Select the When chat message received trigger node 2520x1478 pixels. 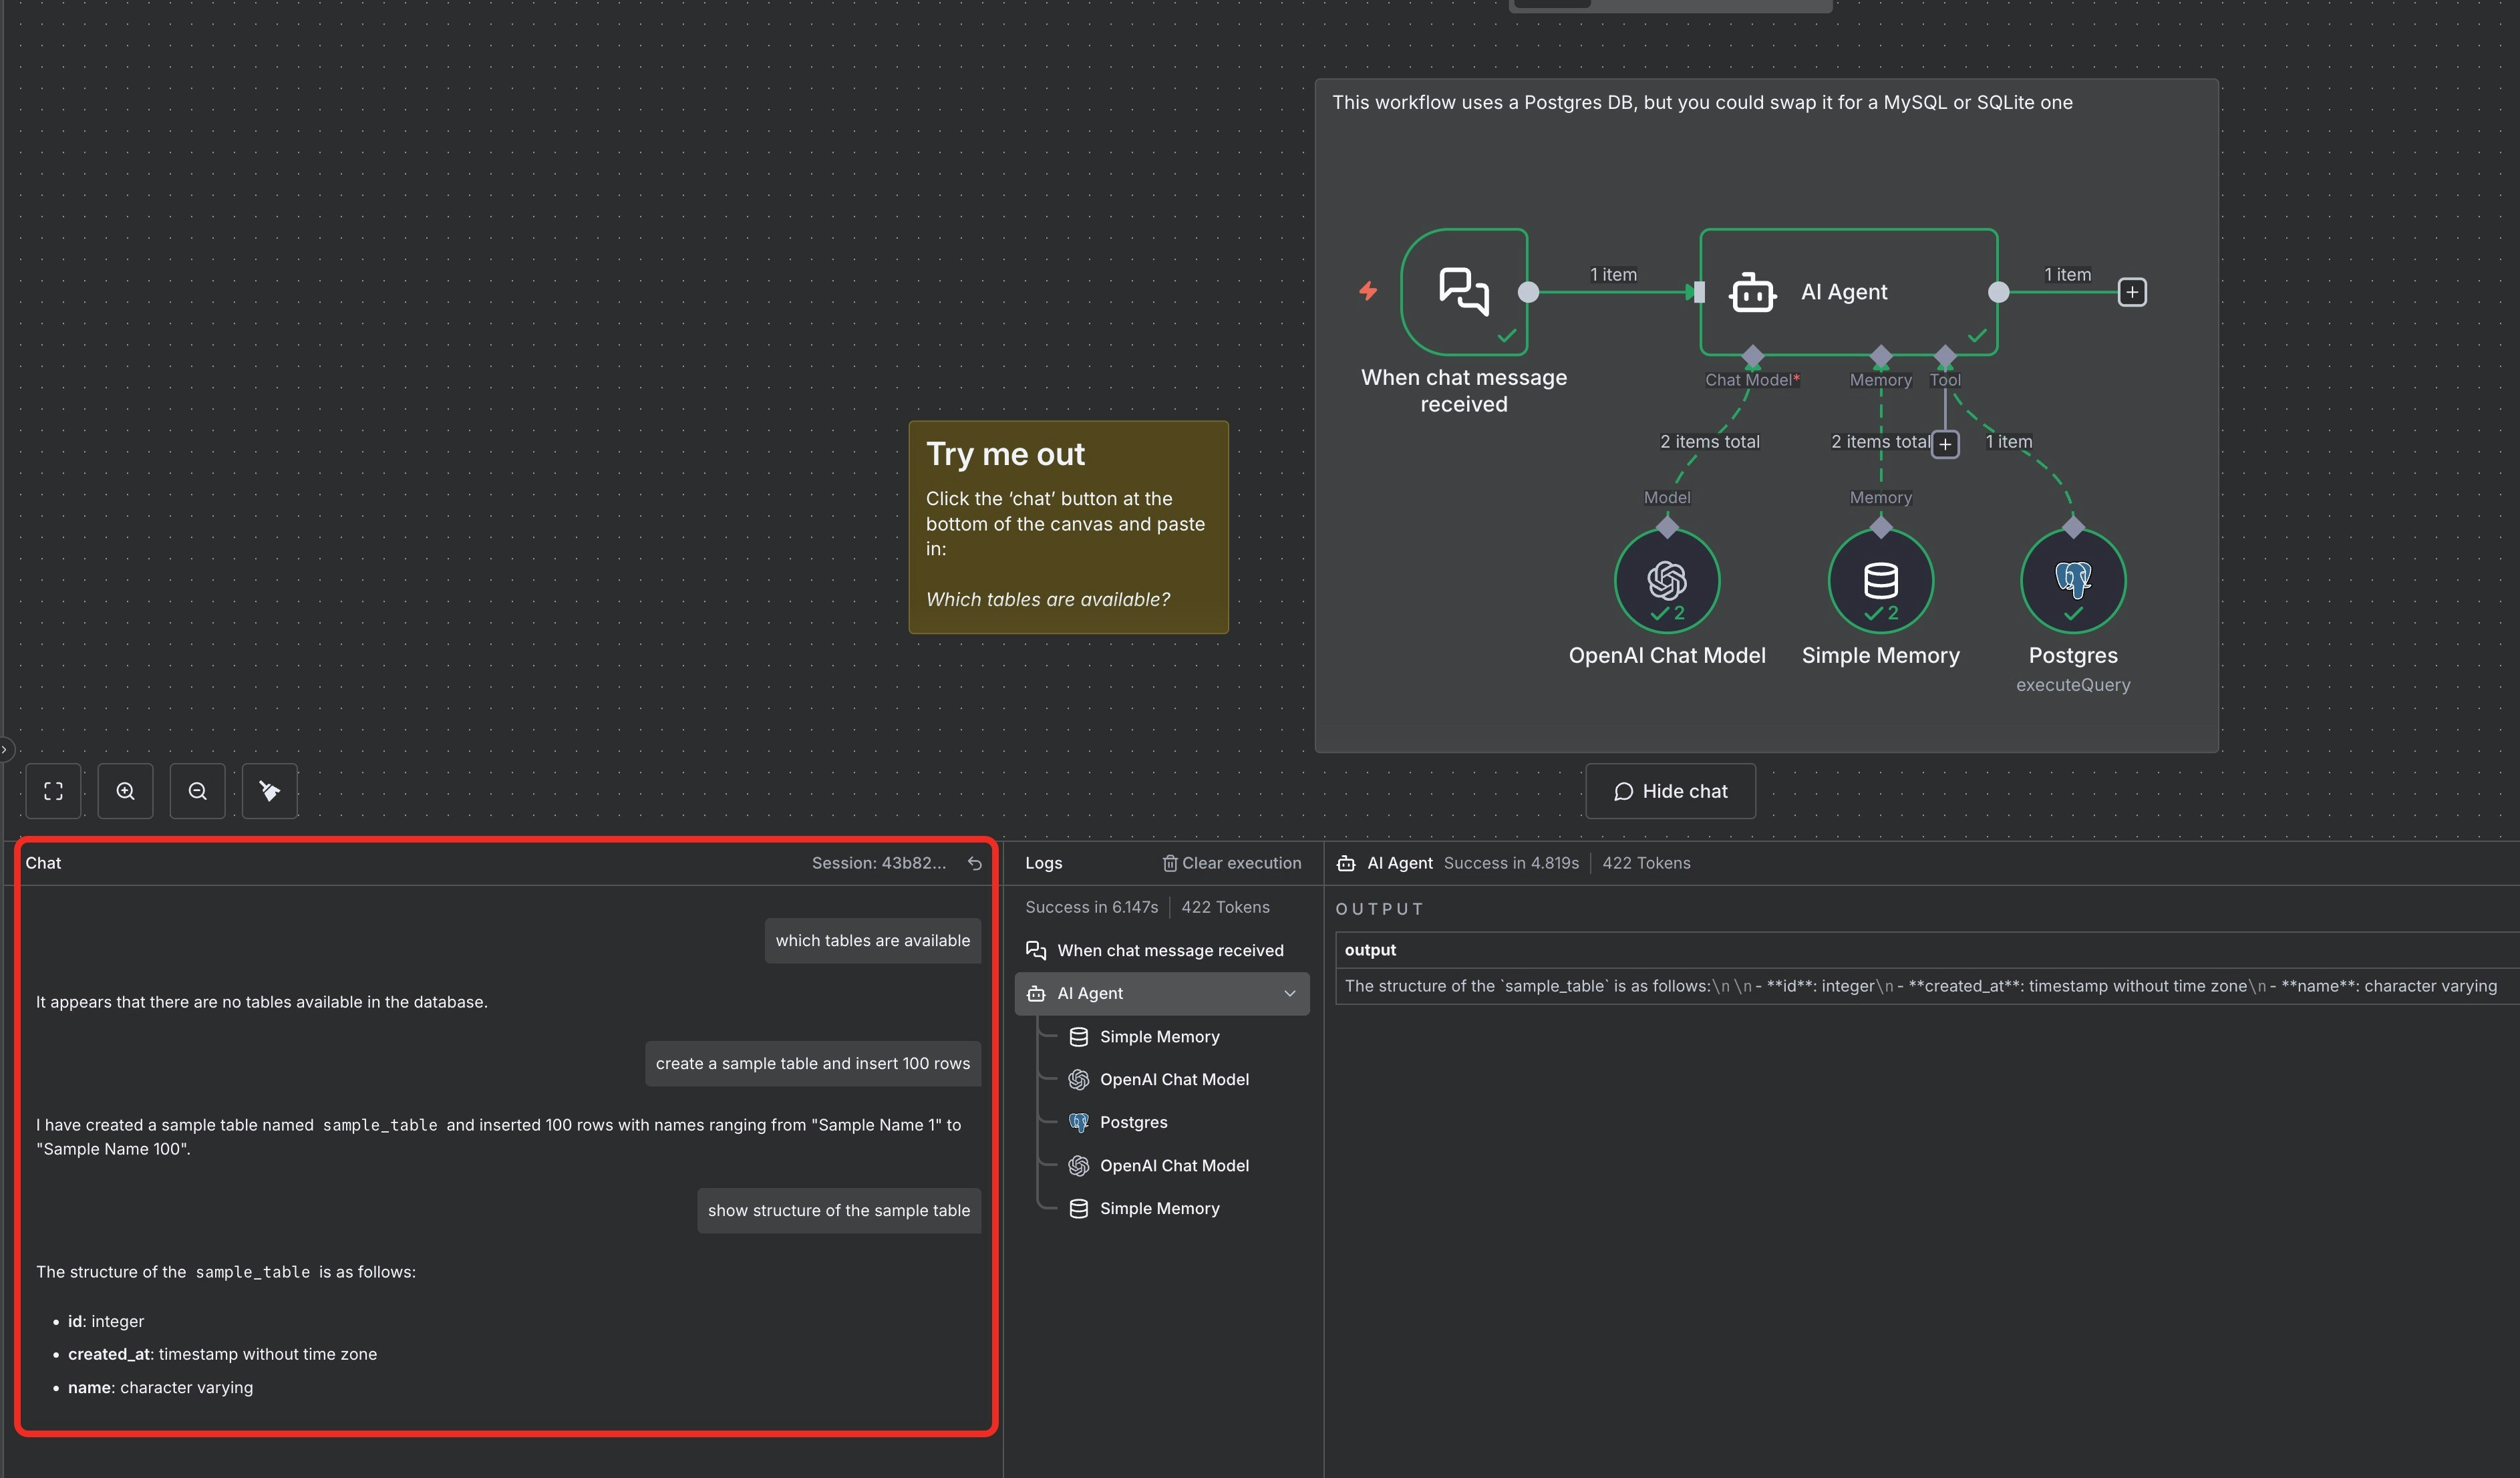[1463, 292]
